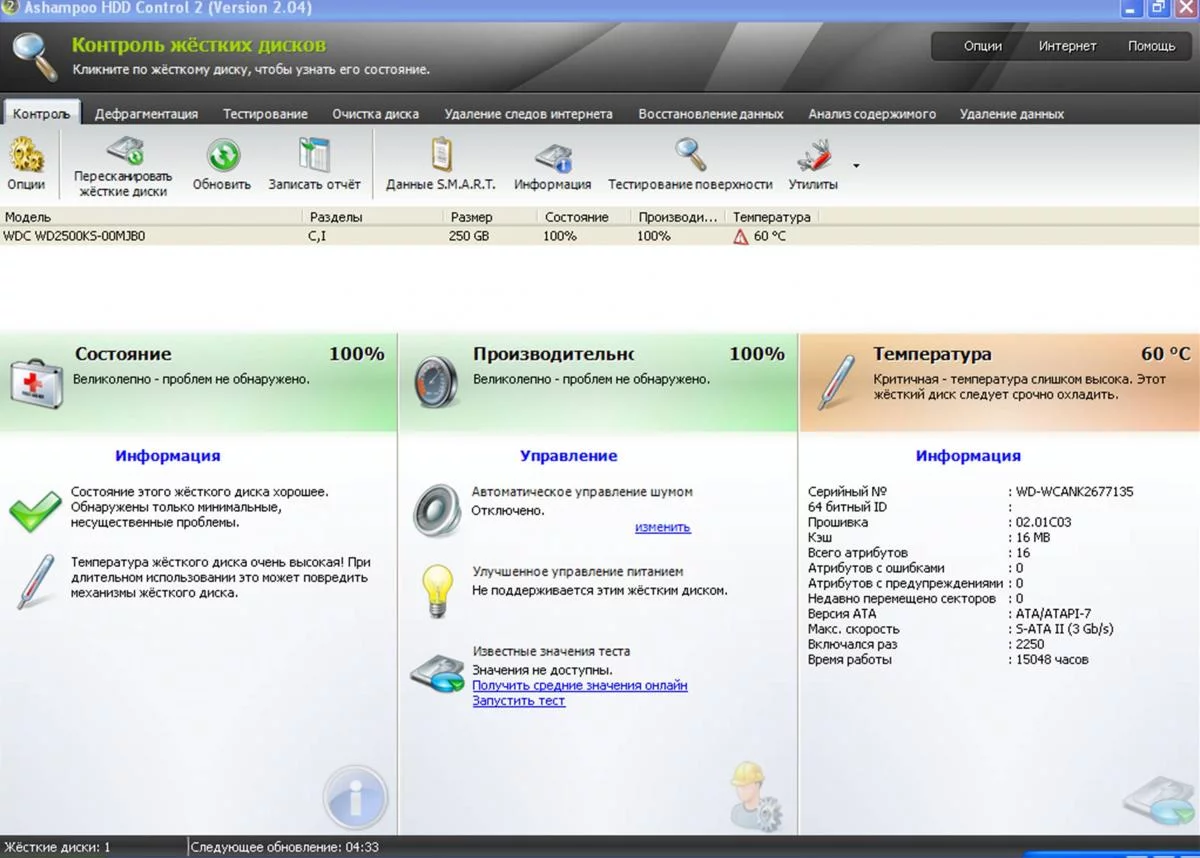
Task: Click the Жёсткие диски: 1 status entry
Action: pos(57,847)
